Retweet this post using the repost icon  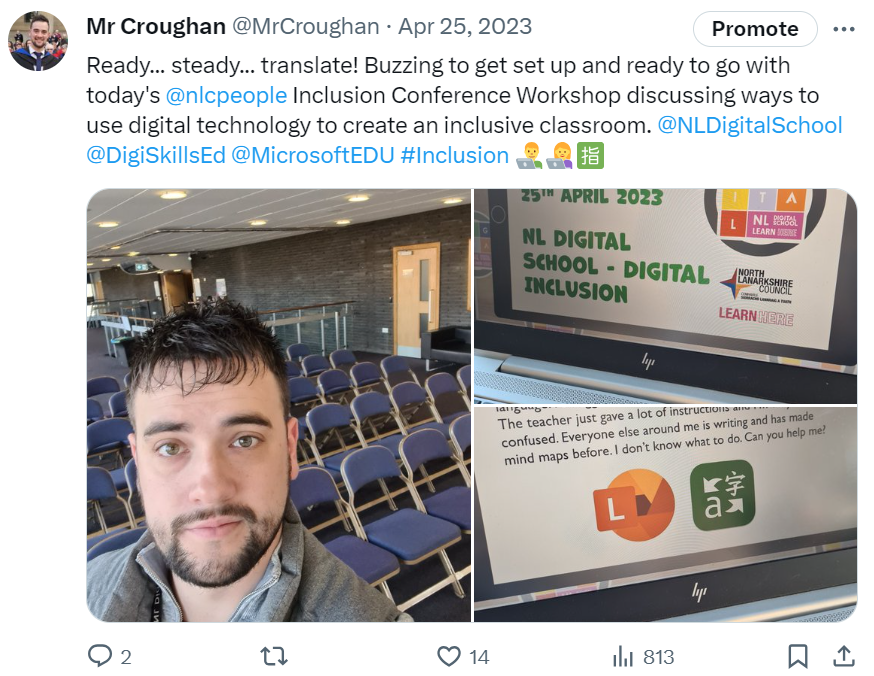[x=274, y=656]
